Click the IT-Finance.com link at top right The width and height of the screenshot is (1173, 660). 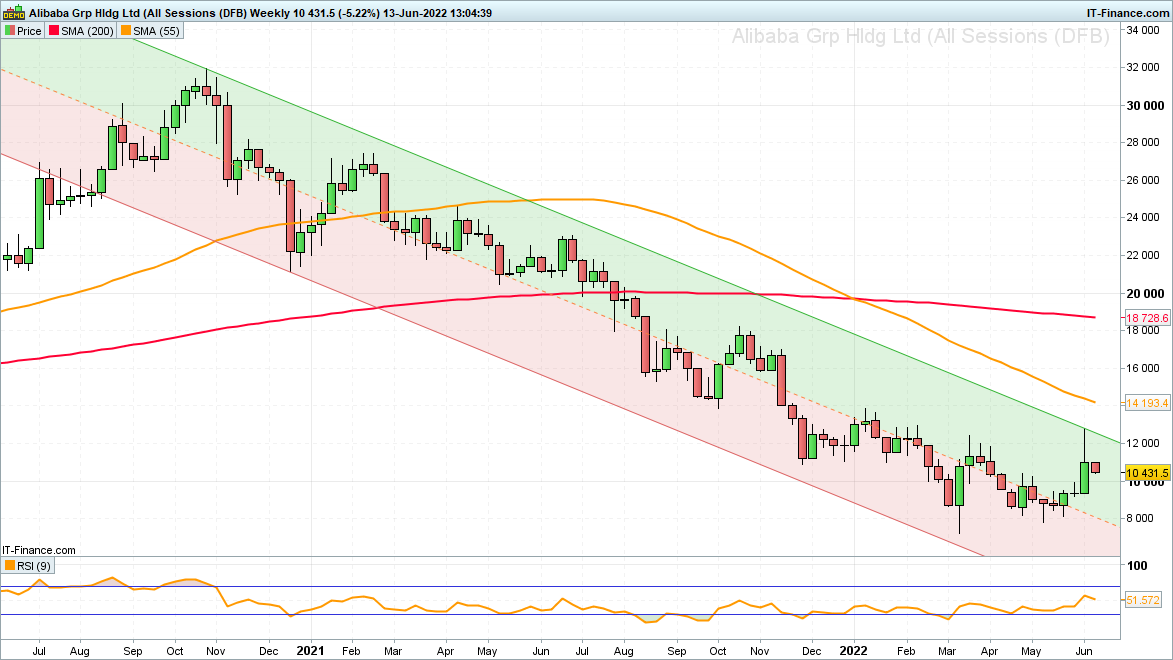1128,13
